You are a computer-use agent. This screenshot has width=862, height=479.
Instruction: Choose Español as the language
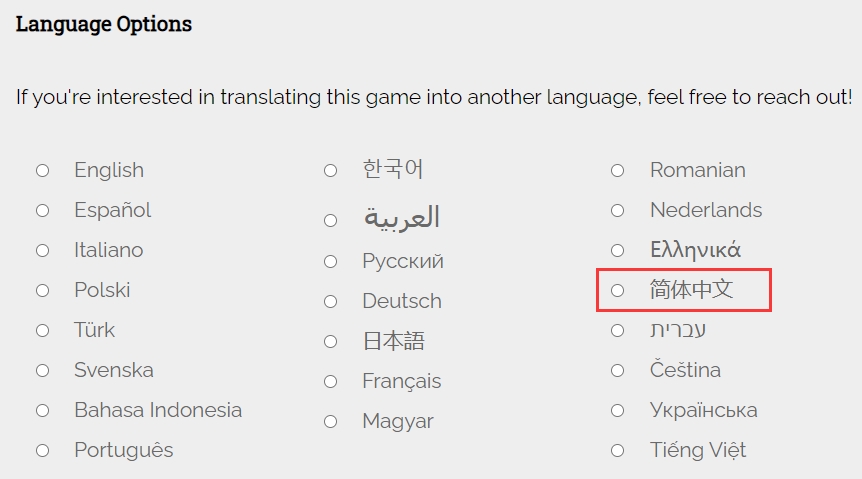pos(43,211)
